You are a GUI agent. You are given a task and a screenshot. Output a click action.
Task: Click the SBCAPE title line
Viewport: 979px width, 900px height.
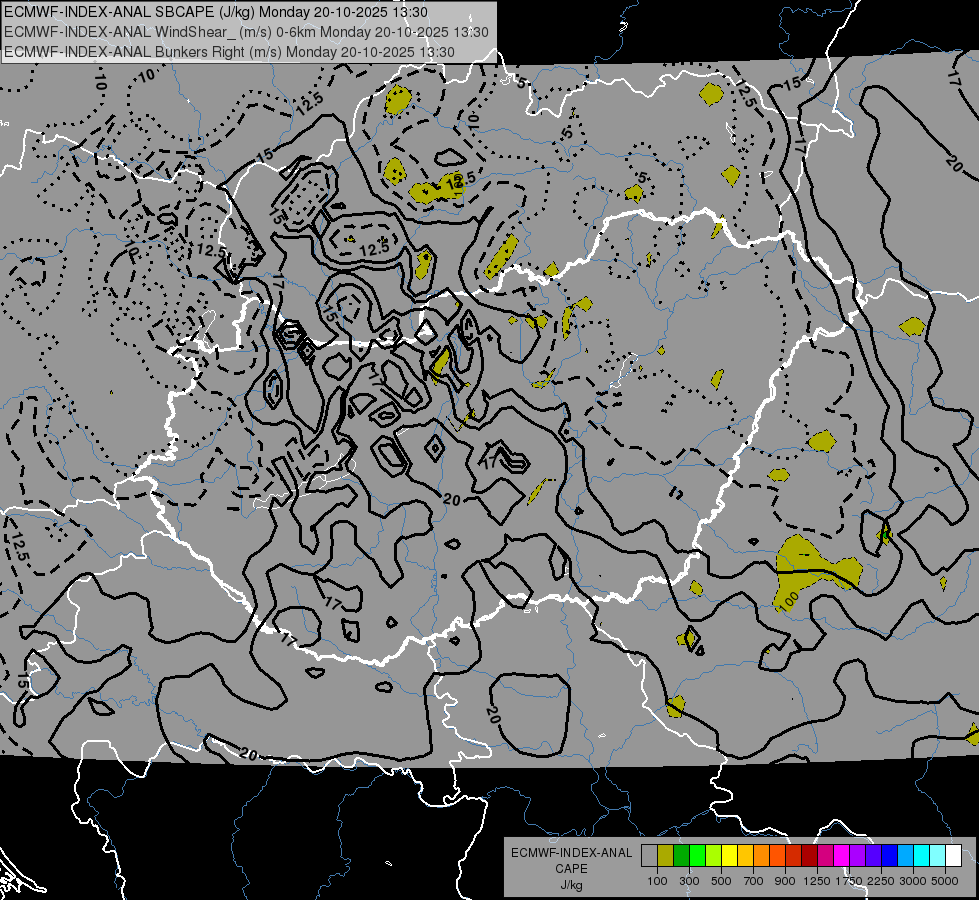click(x=216, y=12)
